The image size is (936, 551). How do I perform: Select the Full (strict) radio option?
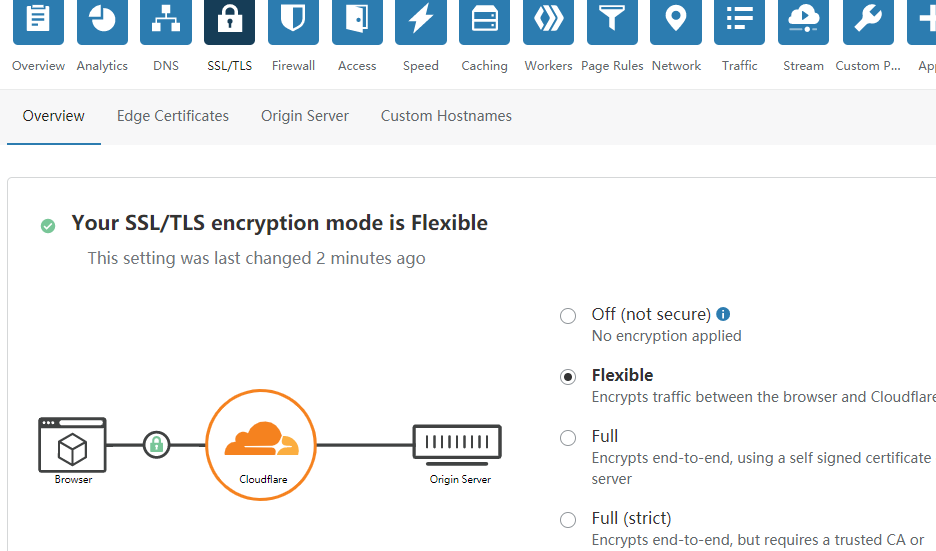pyautogui.click(x=568, y=519)
